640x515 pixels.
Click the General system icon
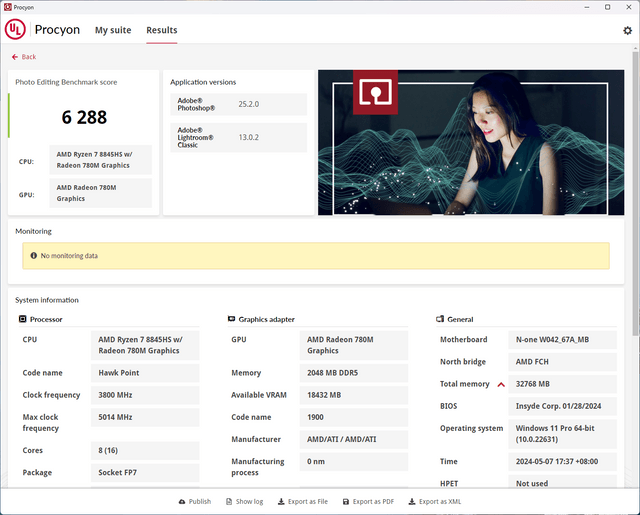440,319
